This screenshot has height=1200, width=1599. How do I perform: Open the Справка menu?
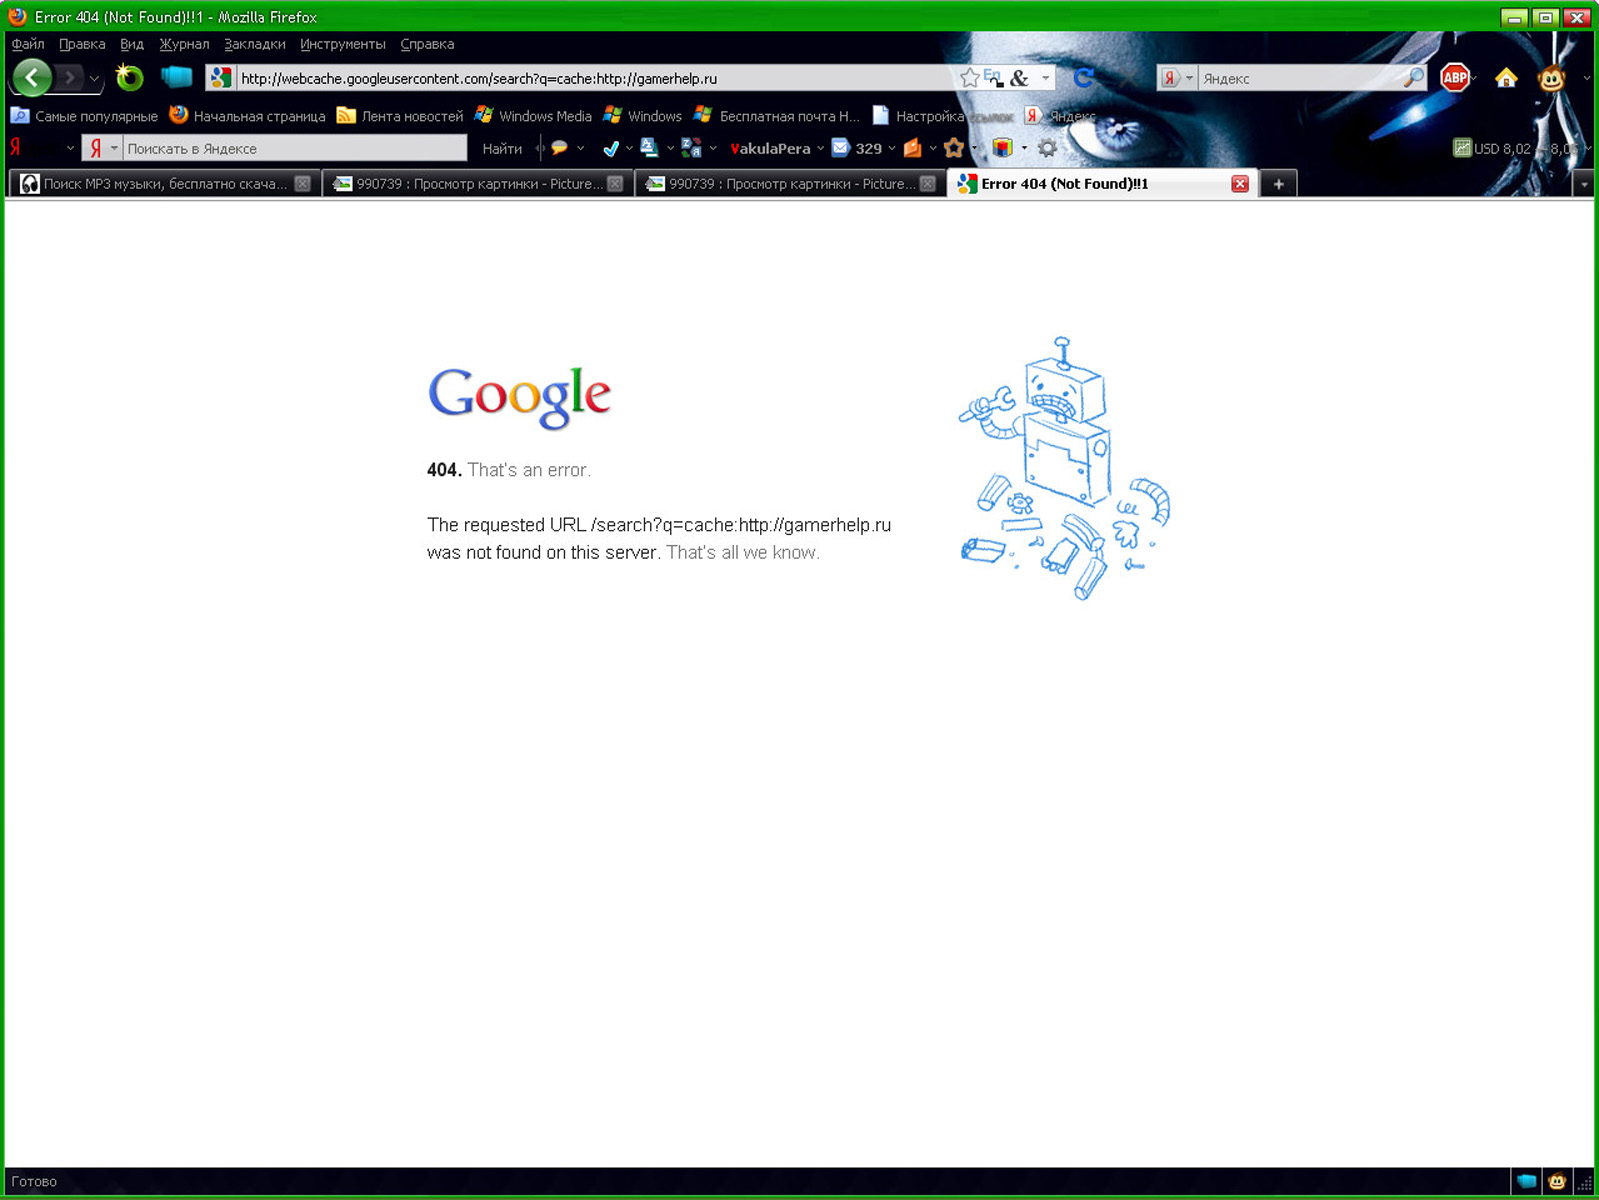427,44
